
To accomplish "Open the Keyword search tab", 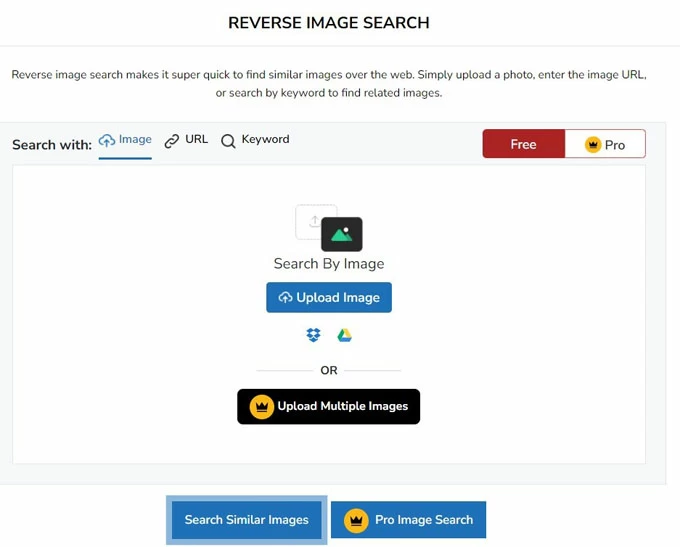I will click(x=265, y=140).
